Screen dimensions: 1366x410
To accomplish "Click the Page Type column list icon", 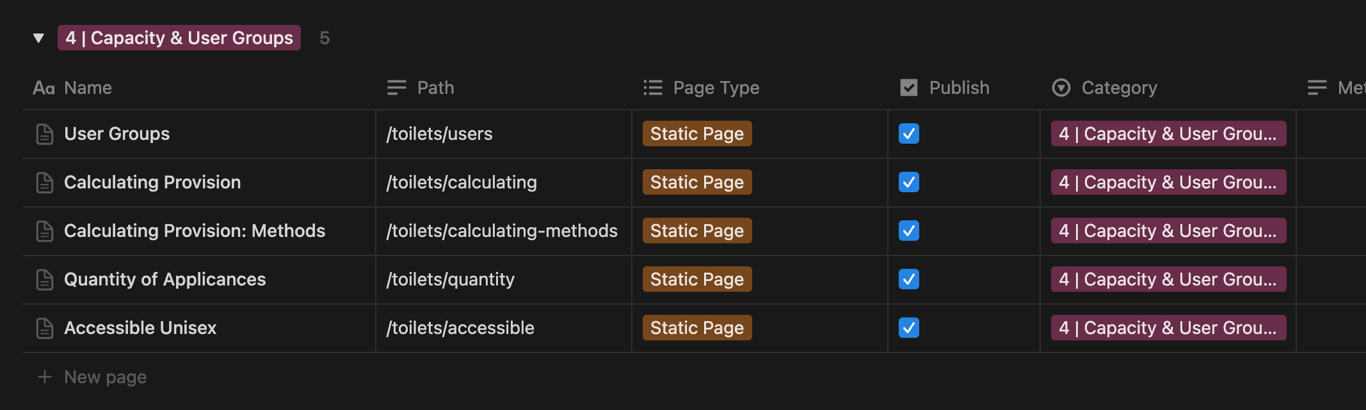I will click(653, 88).
